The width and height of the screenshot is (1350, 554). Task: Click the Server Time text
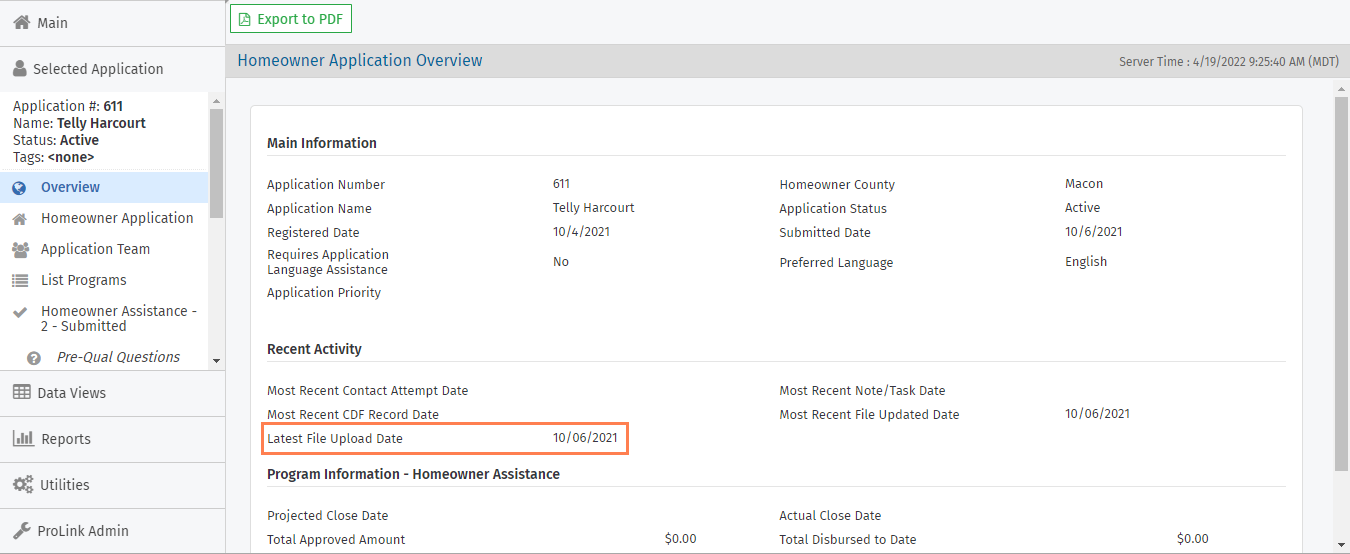[x=1229, y=62]
